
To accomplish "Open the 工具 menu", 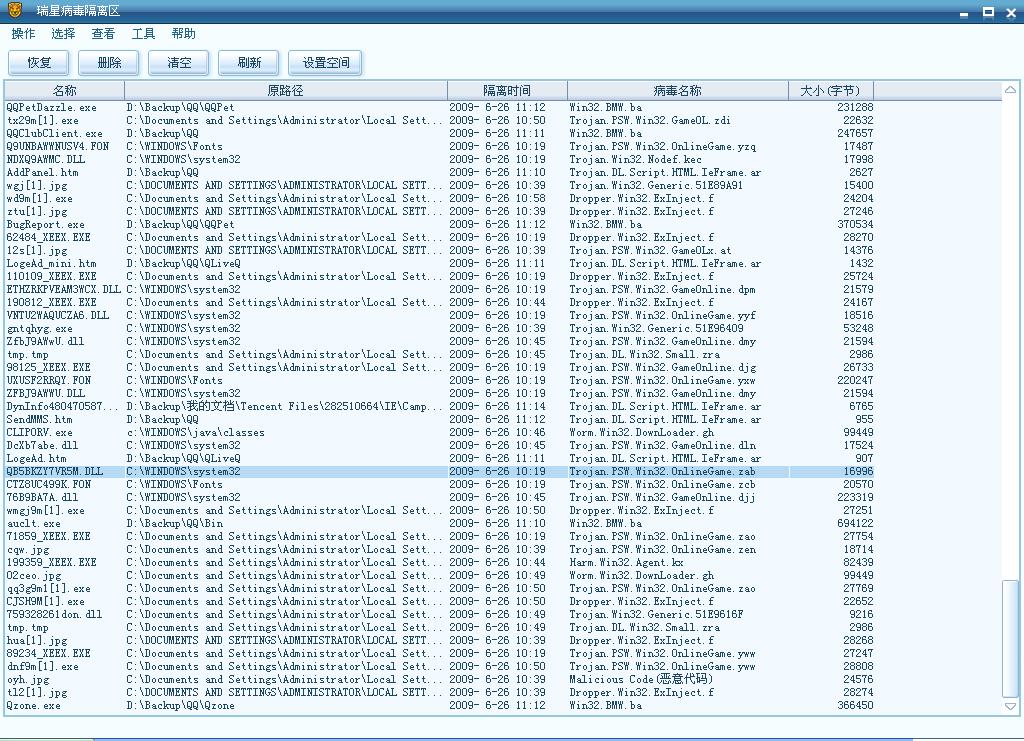I will 143,34.
